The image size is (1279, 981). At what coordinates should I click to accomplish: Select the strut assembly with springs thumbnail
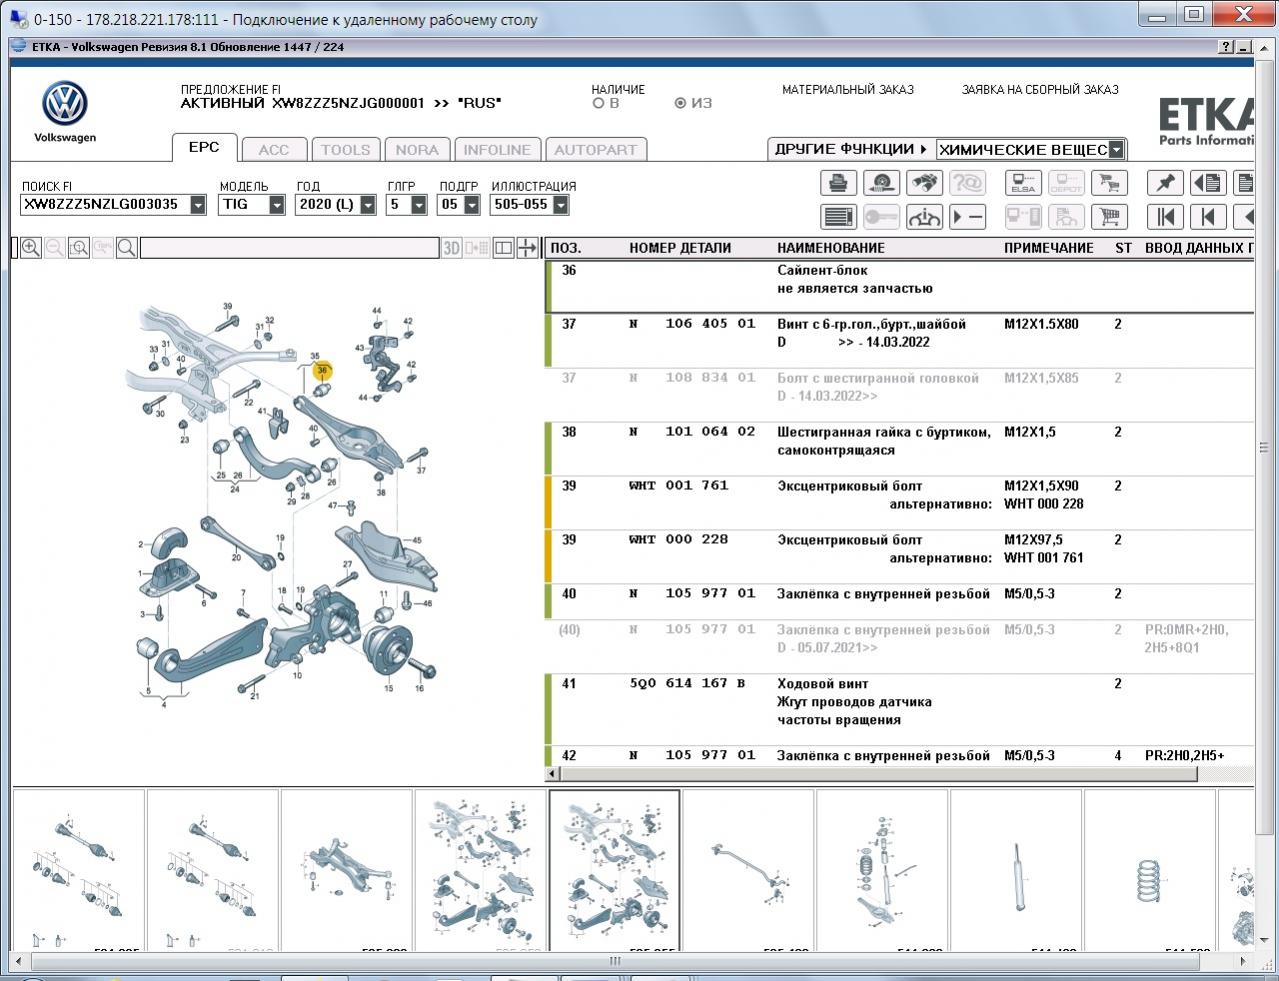pyautogui.click(x=882, y=868)
